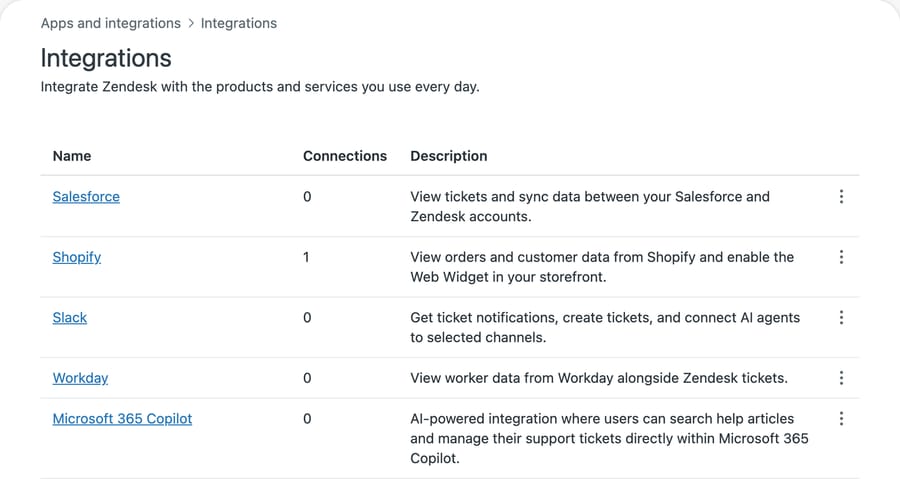Go to Apps and integrations breadcrumb
This screenshot has width=900, height=497.
coord(111,24)
